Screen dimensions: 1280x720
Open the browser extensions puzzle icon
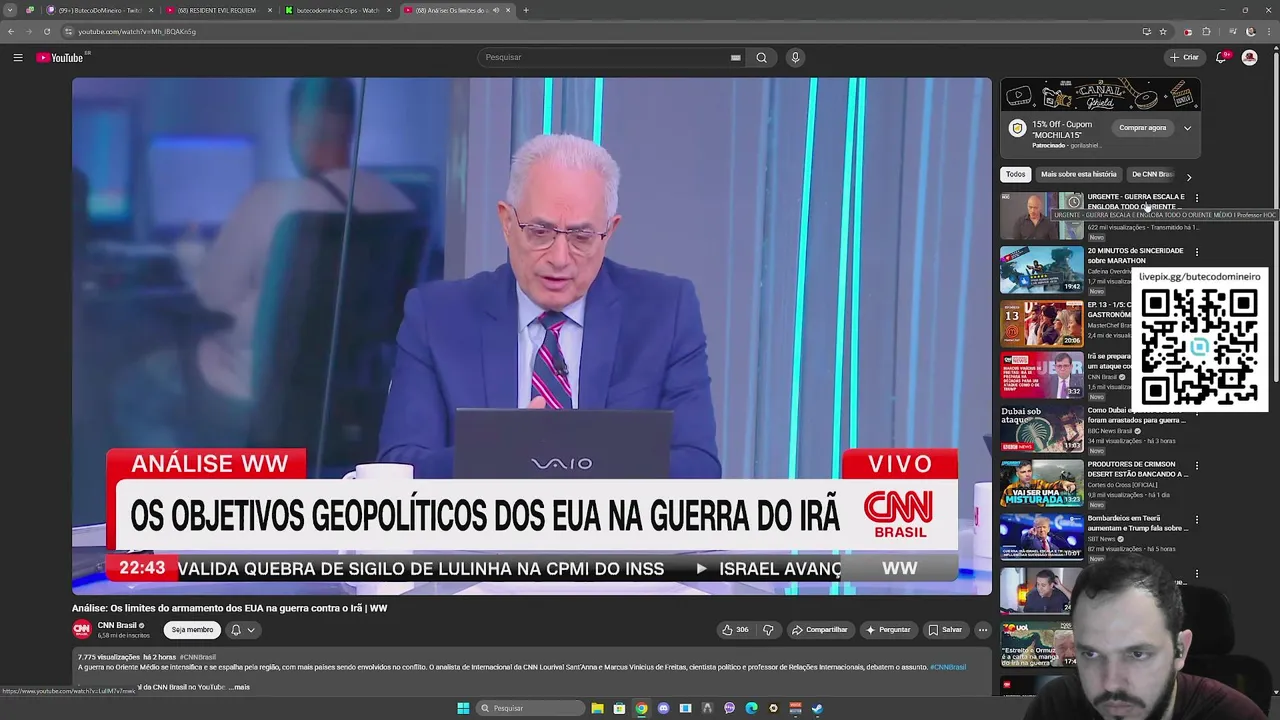click(x=1206, y=31)
